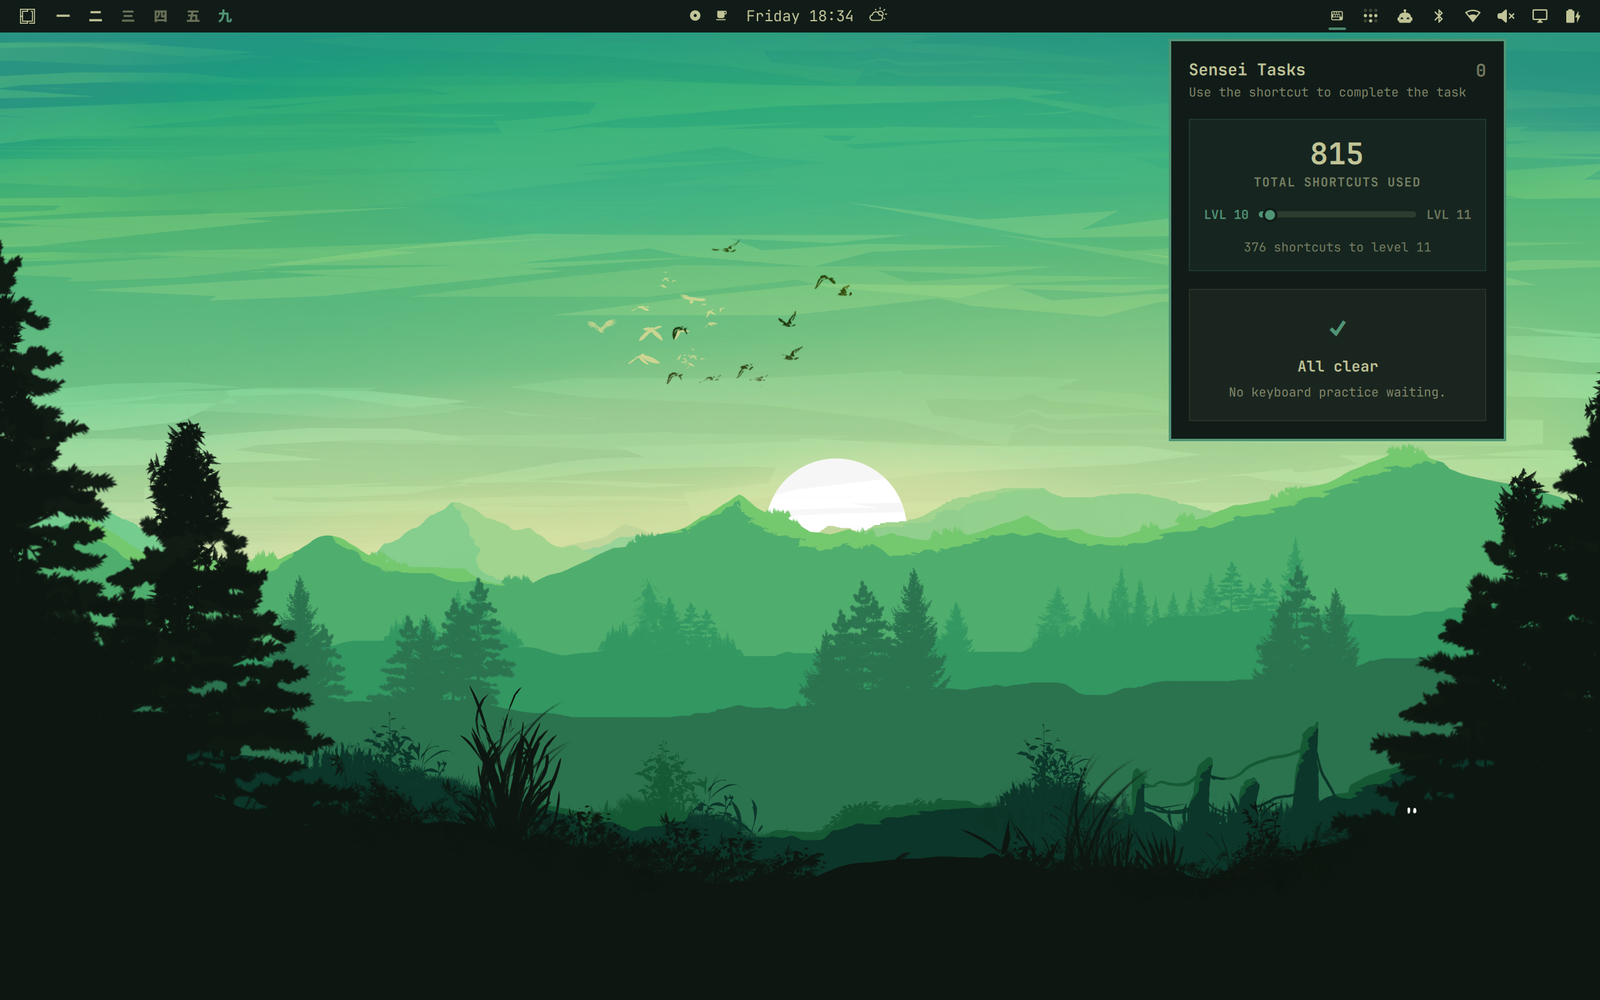Click the "376 shortcuts to level 11" text
1600x1000 pixels.
click(1337, 247)
